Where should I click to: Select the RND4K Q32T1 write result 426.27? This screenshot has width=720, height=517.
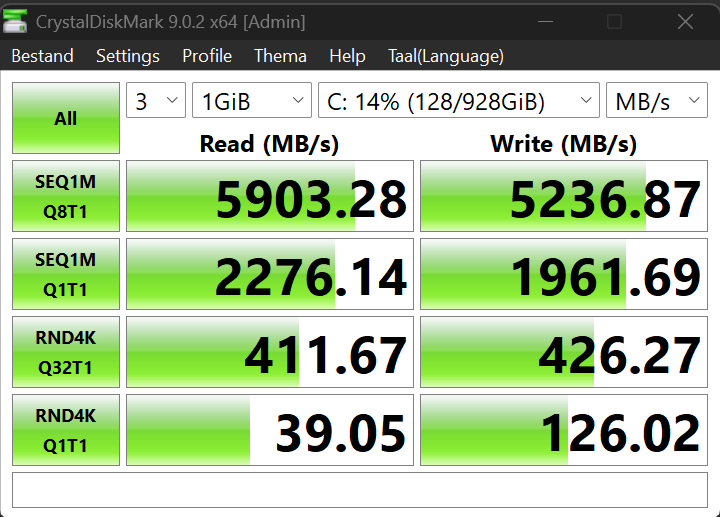[x=564, y=352]
